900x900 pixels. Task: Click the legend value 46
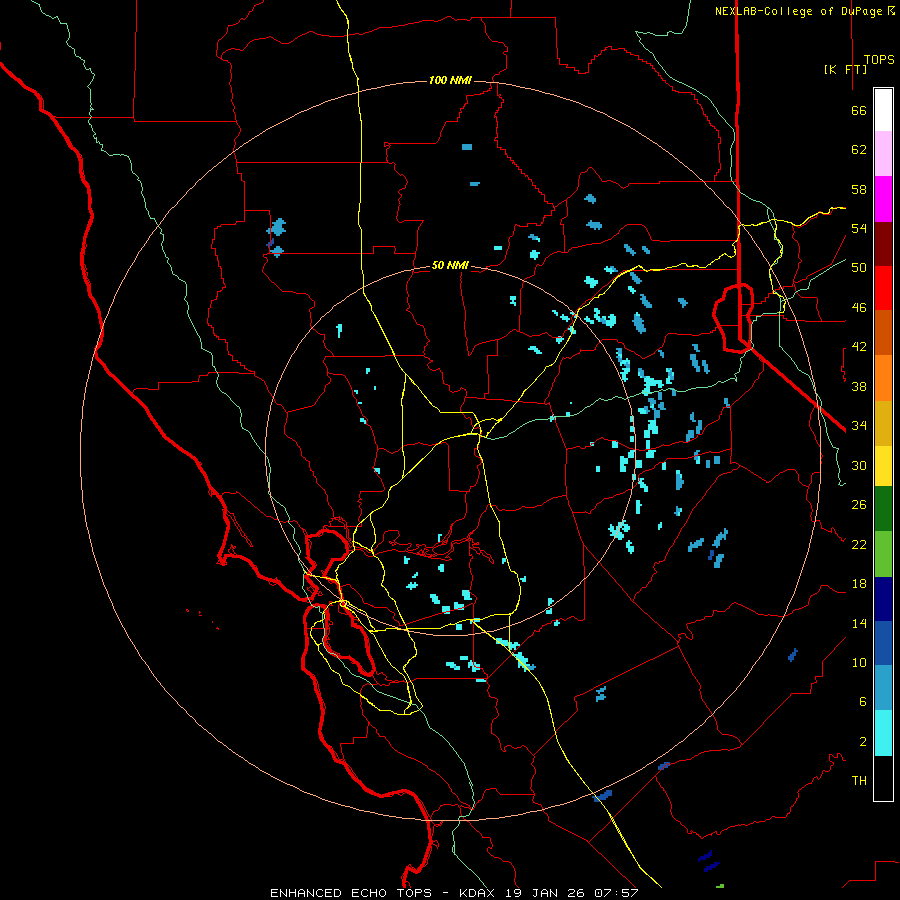[x=859, y=308]
